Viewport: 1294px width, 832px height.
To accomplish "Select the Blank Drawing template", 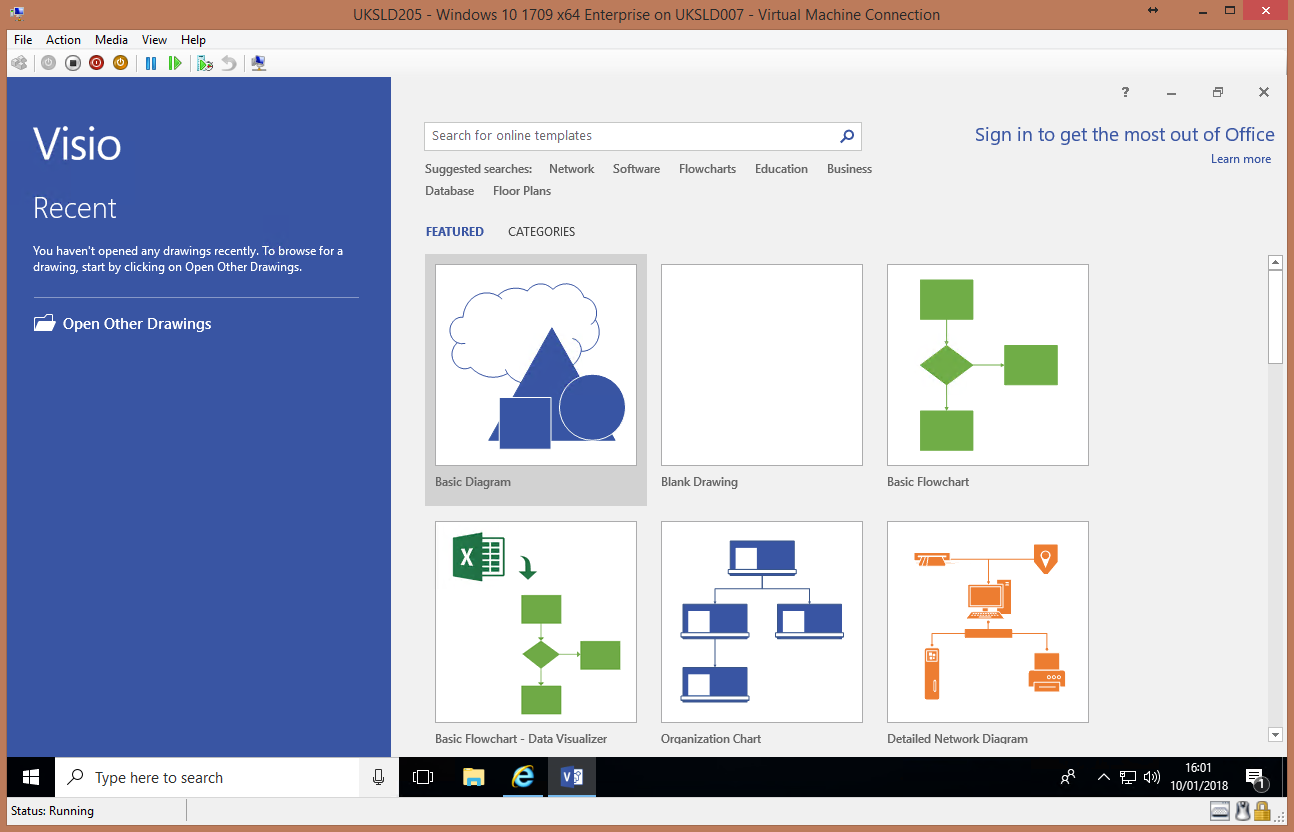I will (x=762, y=379).
